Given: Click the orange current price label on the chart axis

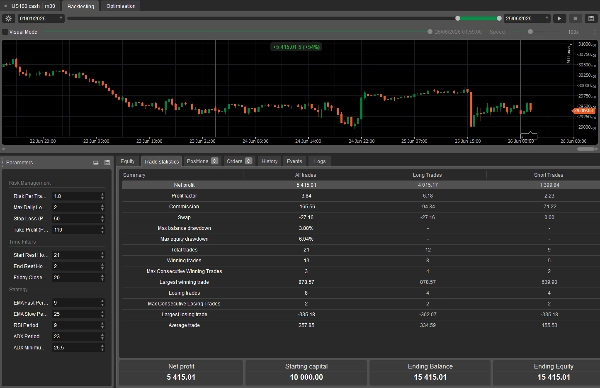Looking at the screenshot, I should (x=584, y=111).
